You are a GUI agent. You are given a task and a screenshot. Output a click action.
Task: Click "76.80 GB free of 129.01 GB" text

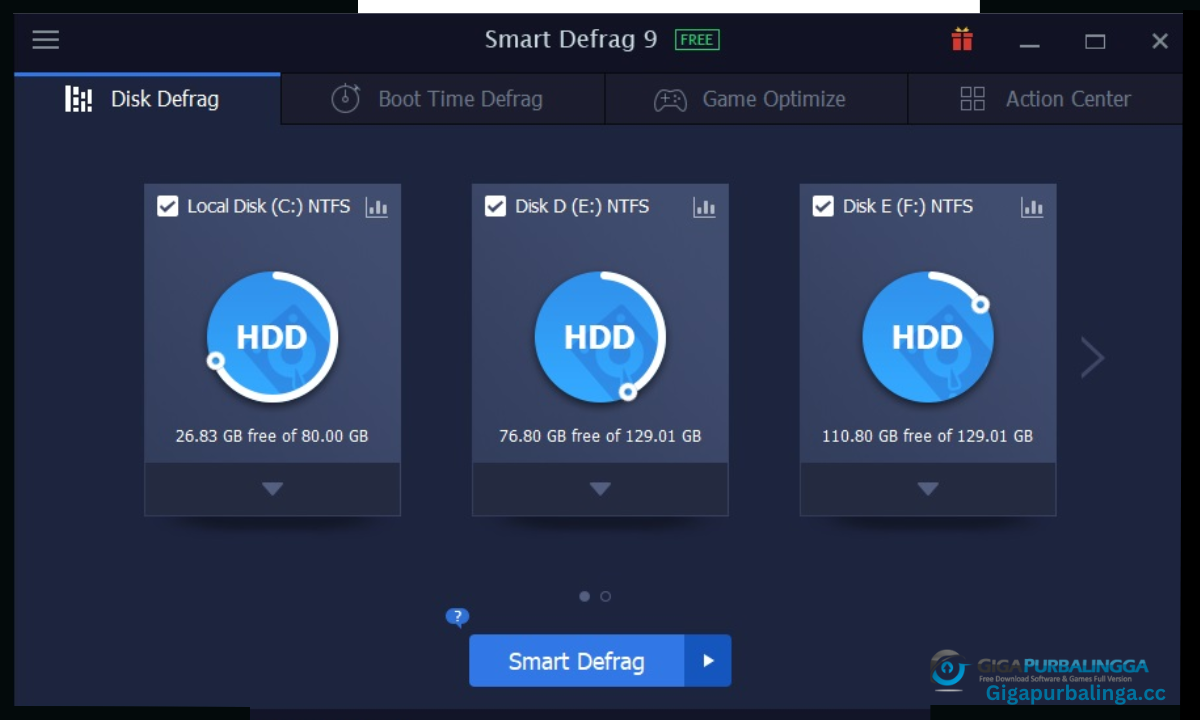(600, 436)
